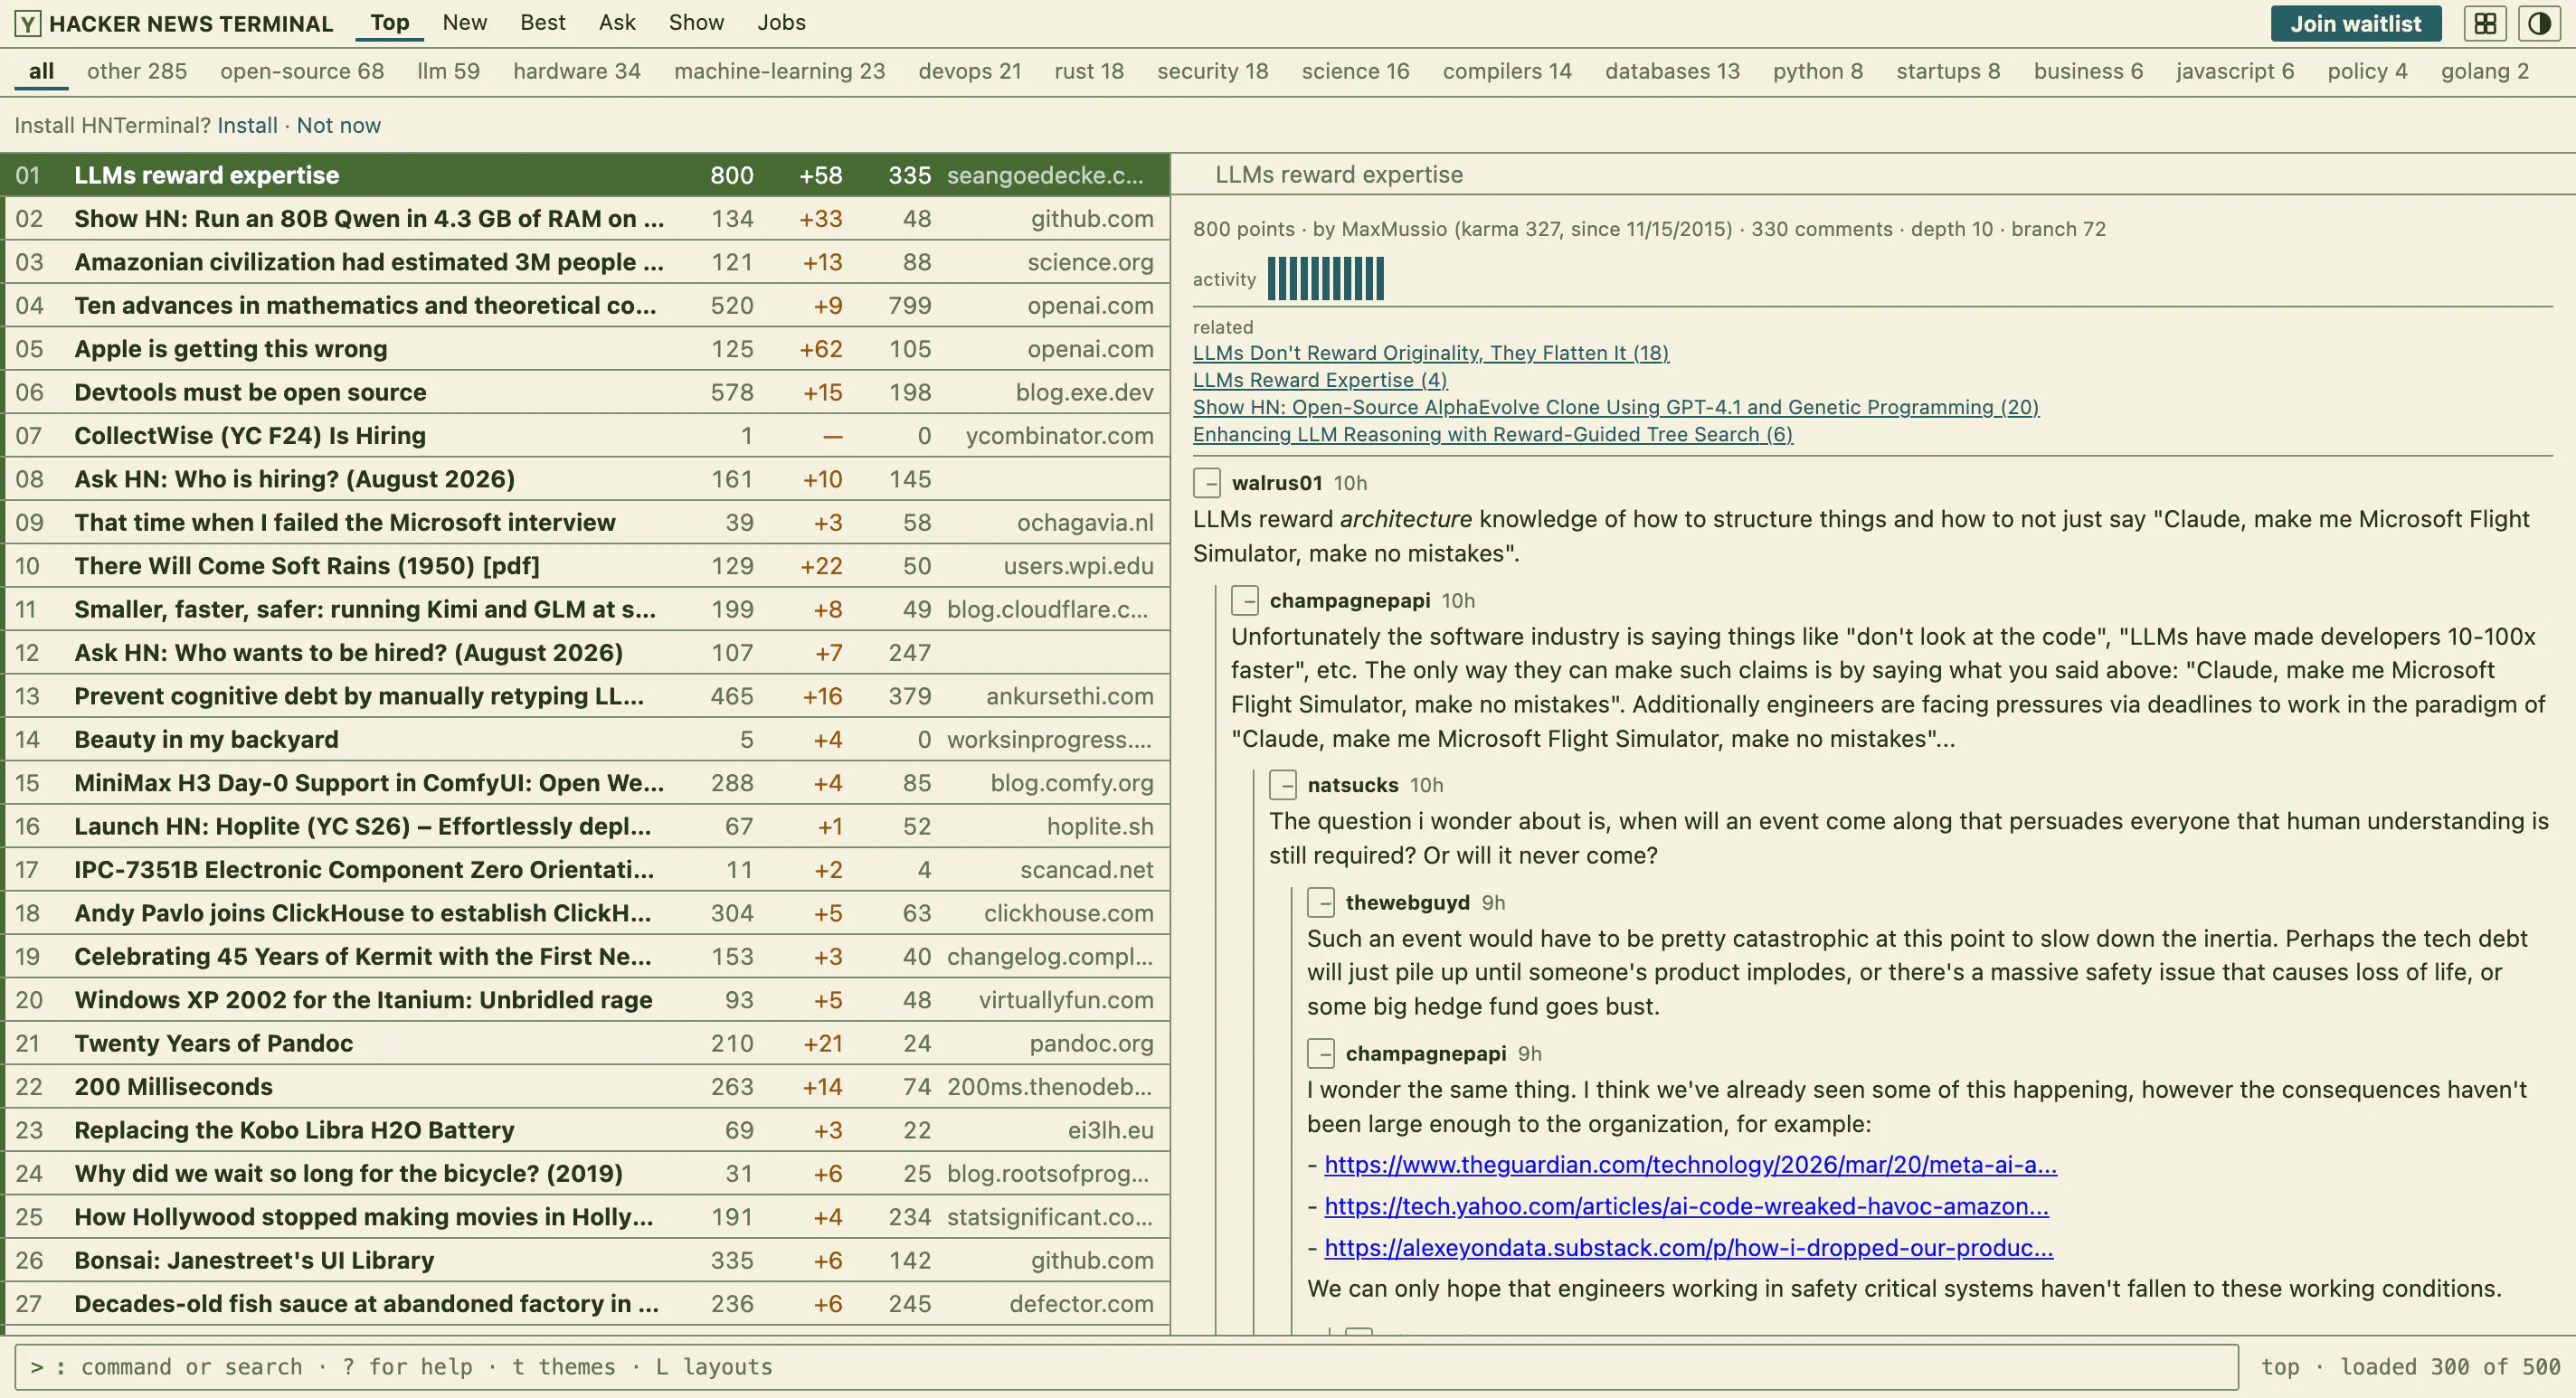
Task: Open the Ask tab
Action: pyautogui.click(x=617, y=23)
